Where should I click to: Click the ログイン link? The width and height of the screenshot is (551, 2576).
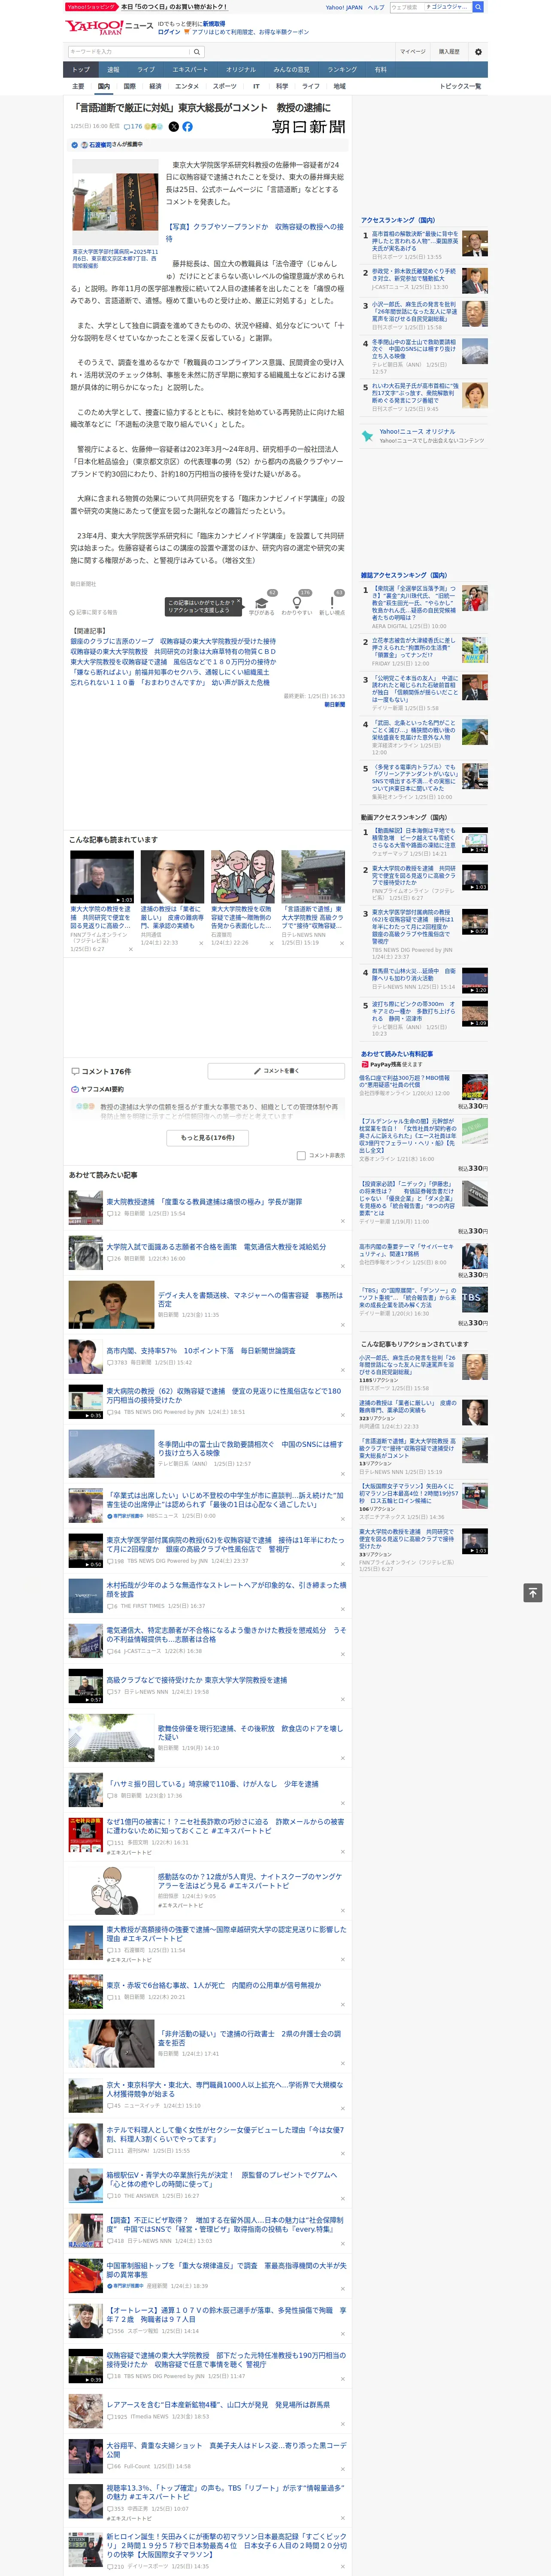pyautogui.click(x=169, y=32)
